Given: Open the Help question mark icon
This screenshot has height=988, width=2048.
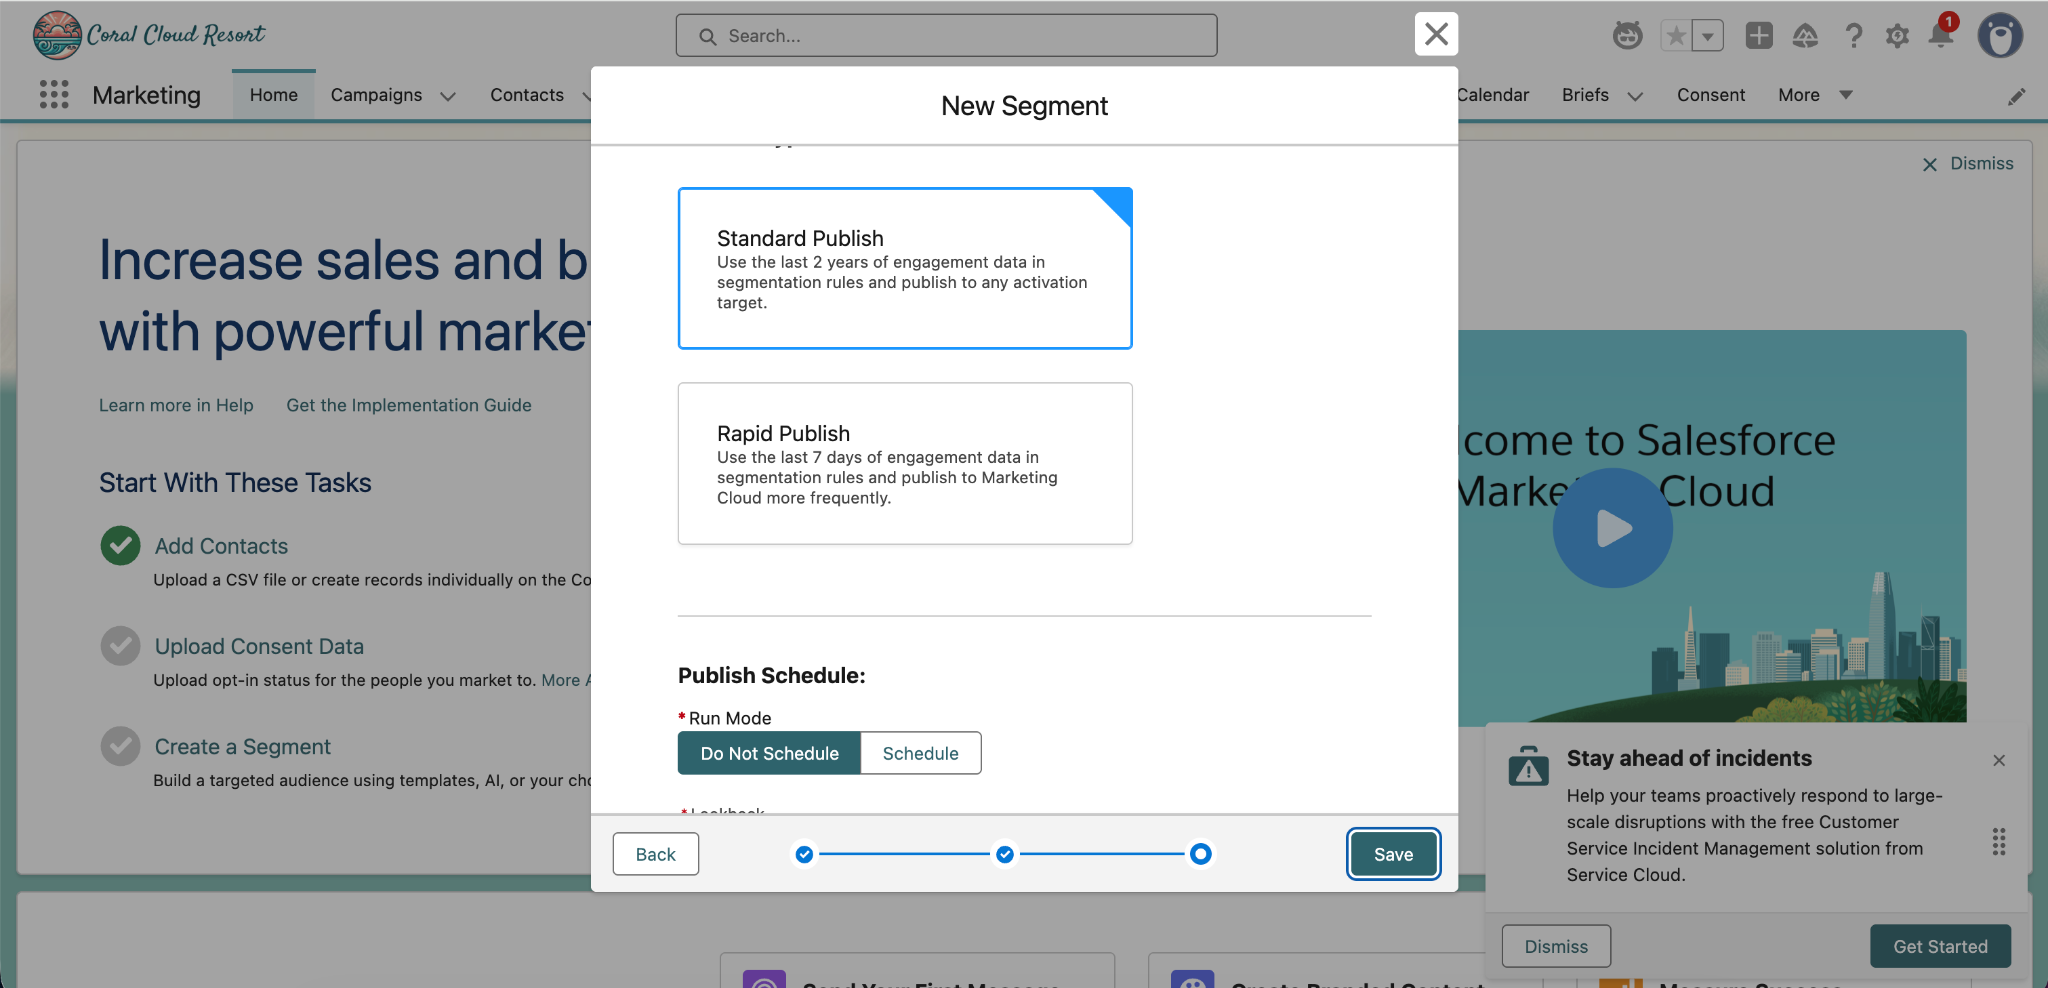Looking at the screenshot, I should [x=1853, y=36].
